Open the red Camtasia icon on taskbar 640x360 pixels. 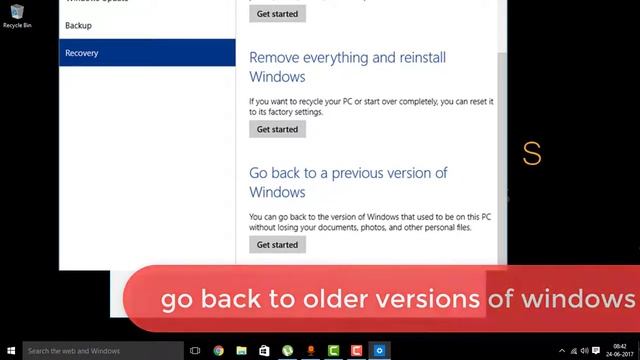coord(356,351)
